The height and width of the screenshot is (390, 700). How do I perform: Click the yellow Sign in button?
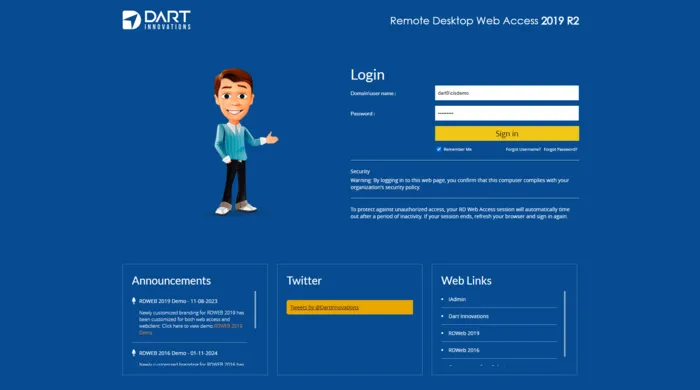click(507, 133)
